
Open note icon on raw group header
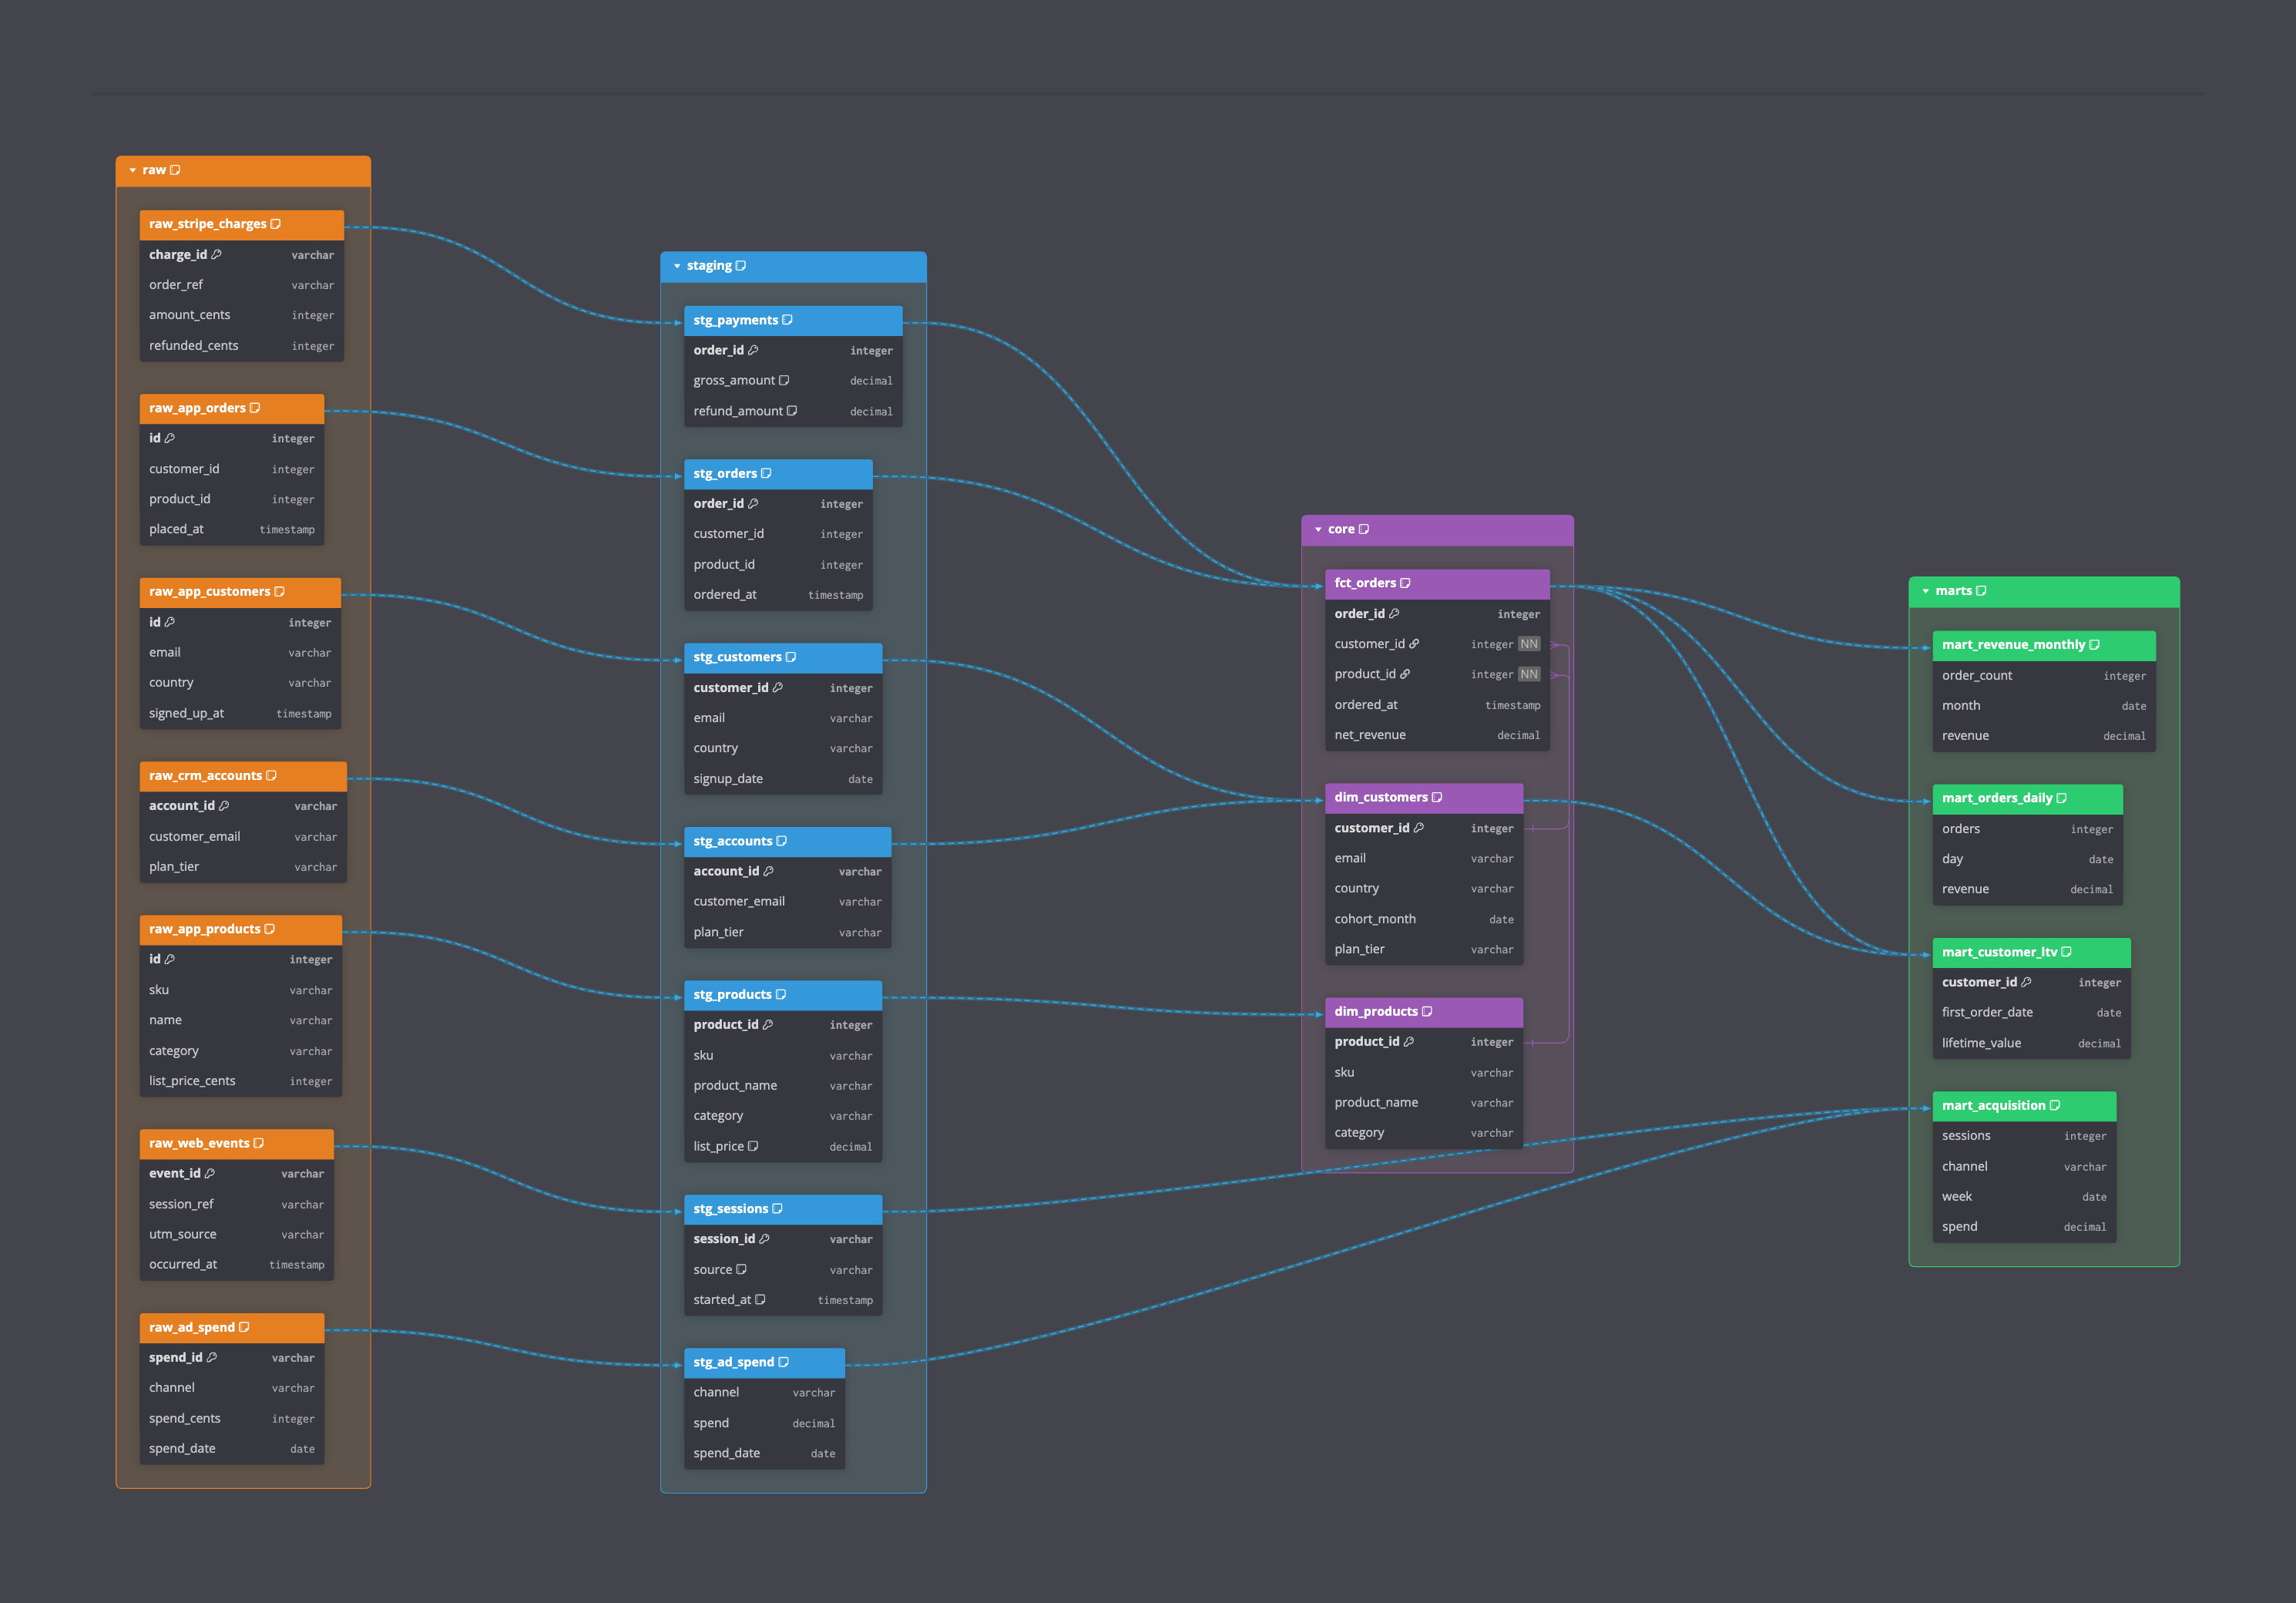175,170
